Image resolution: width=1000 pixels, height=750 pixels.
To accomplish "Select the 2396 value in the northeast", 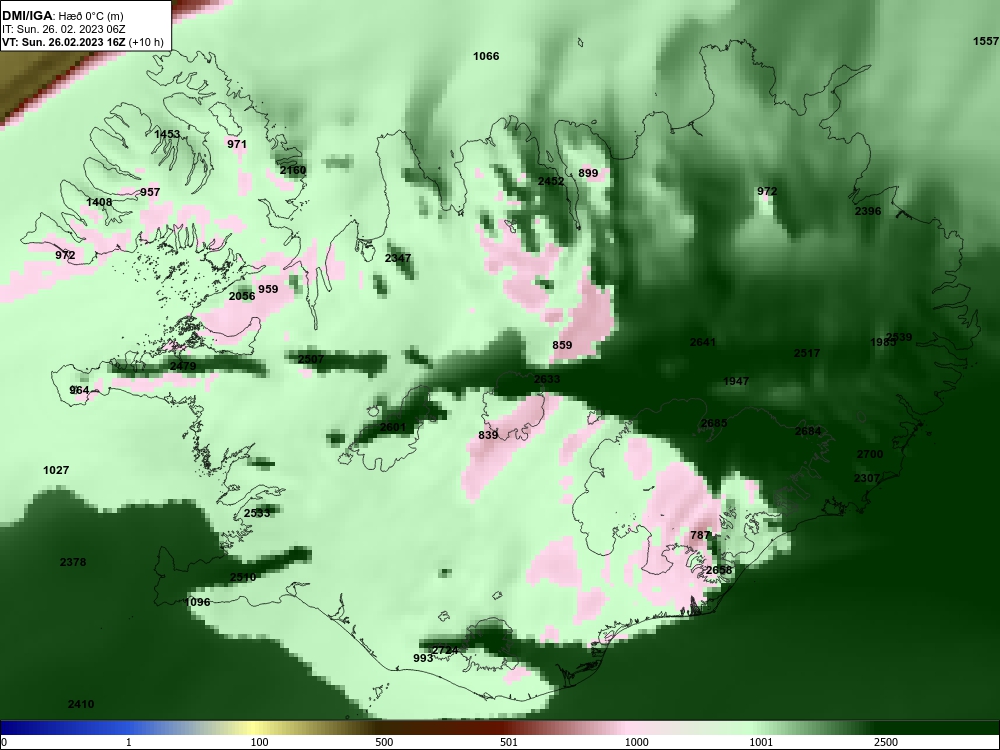I will click(868, 211).
